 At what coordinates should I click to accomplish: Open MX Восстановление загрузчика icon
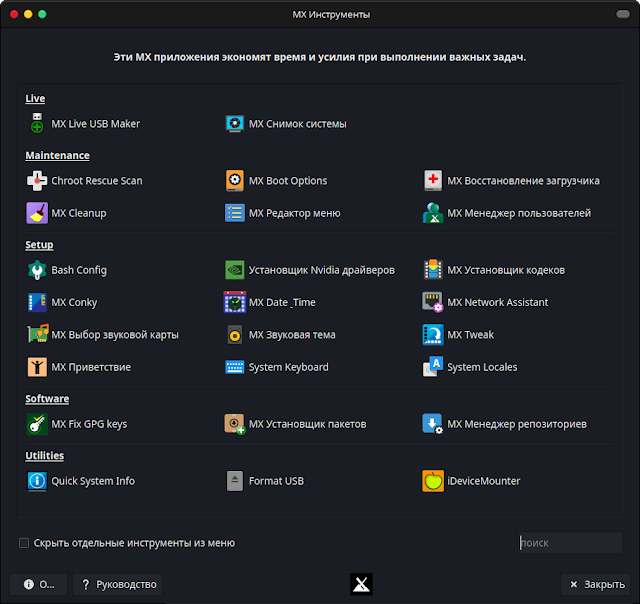point(433,180)
